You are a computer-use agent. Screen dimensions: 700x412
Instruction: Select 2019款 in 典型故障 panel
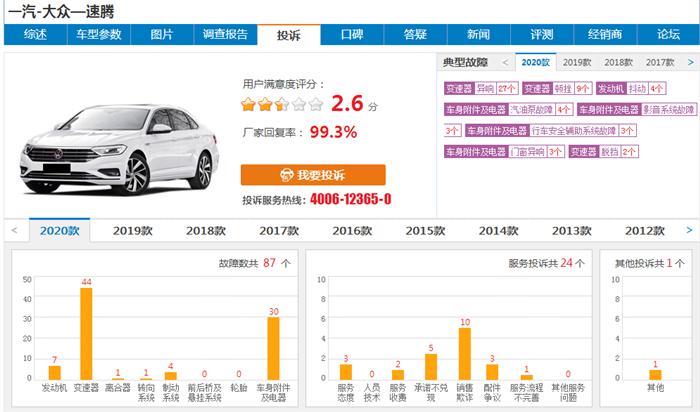pyautogui.click(x=577, y=62)
